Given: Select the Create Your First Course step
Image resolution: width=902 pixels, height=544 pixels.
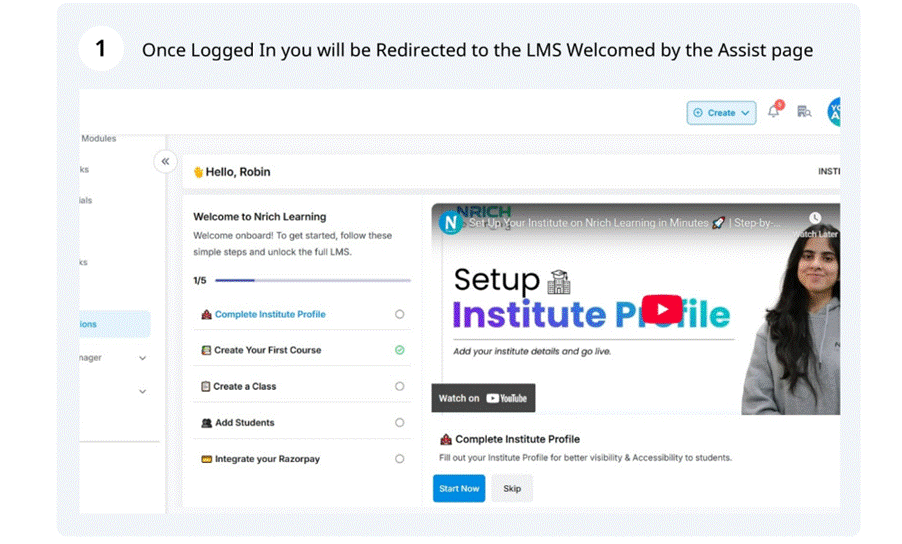Looking at the screenshot, I should coord(267,350).
